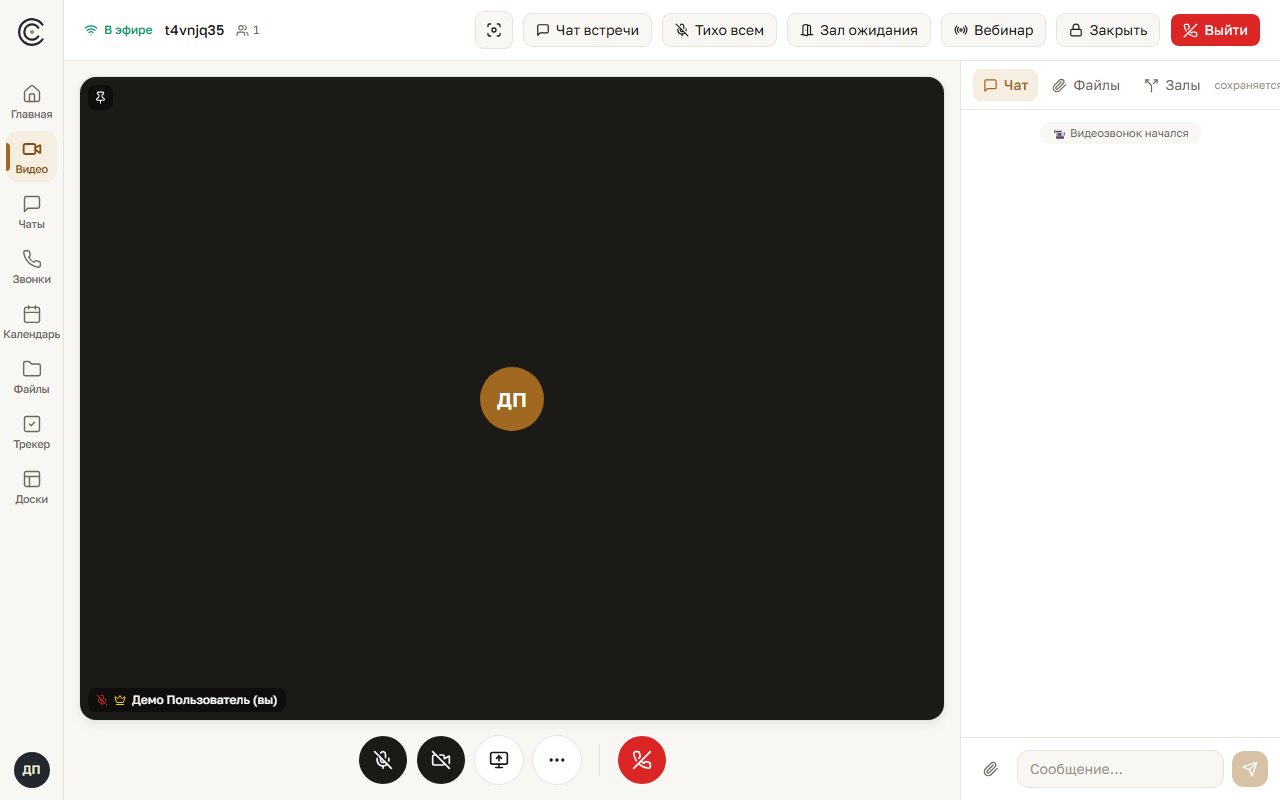The height and width of the screenshot is (800, 1280).
Task: Click the app logo at top left
Action: (32, 32)
